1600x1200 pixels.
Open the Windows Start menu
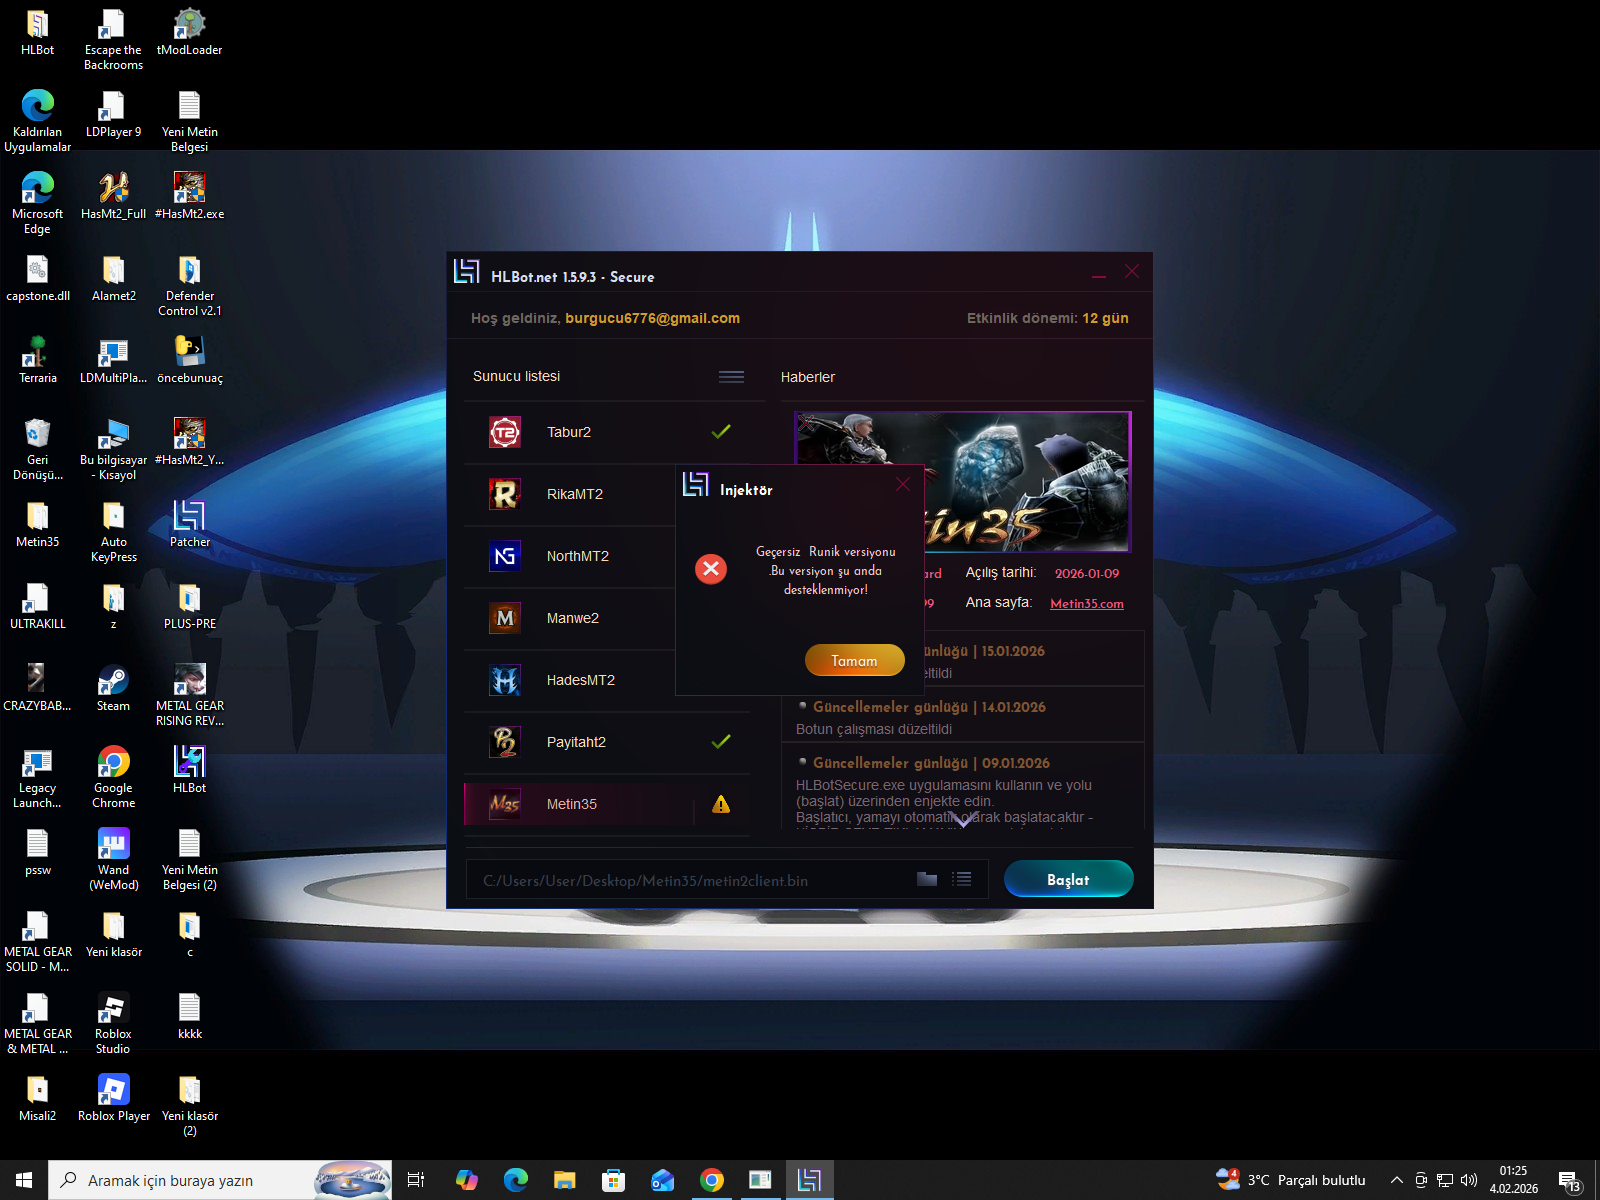[x=24, y=1180]
